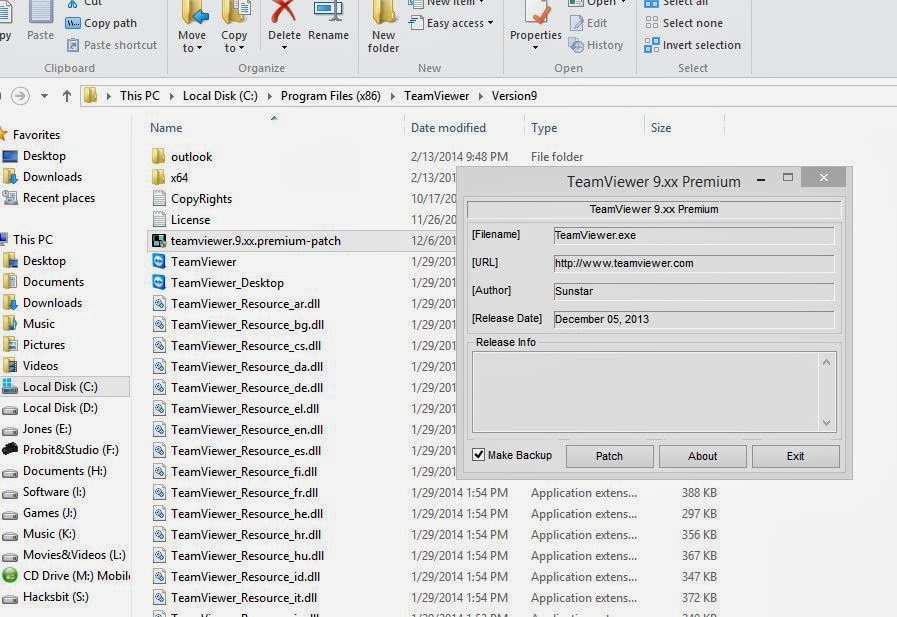Create a New folder from ribbon
897x617 pixels.
(383, 27)
